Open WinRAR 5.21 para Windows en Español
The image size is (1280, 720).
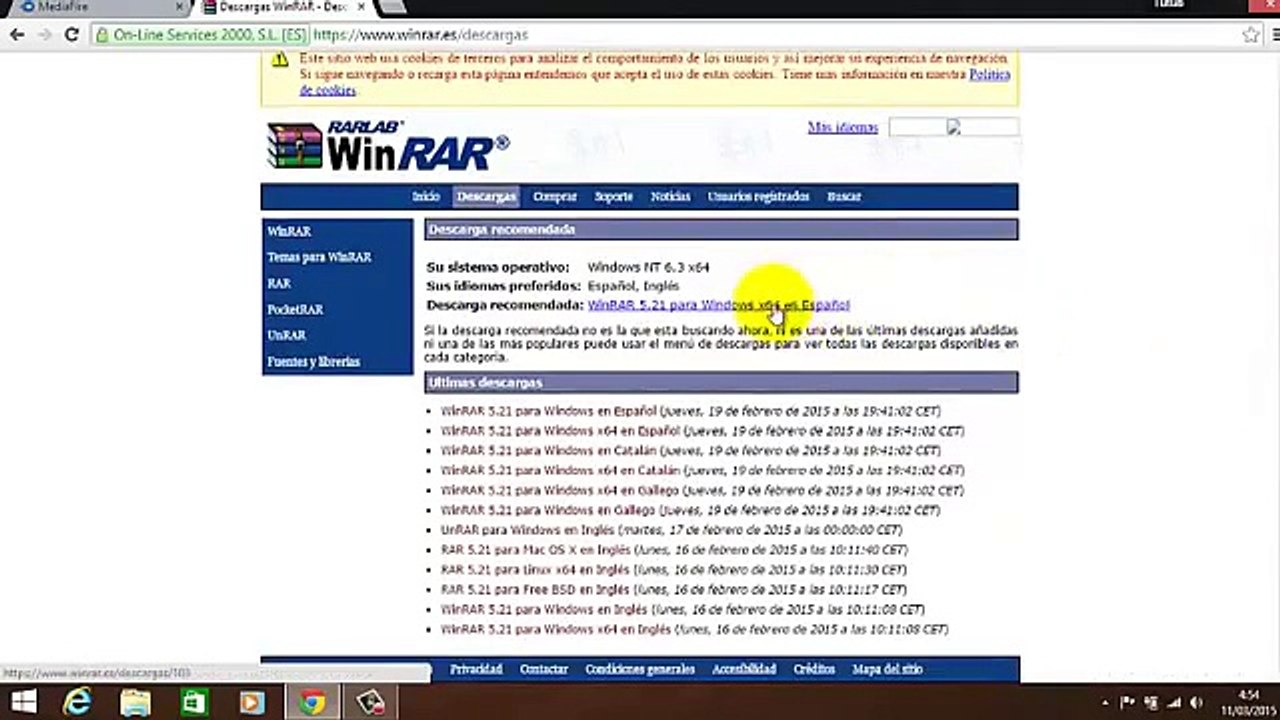click(549, 411)
